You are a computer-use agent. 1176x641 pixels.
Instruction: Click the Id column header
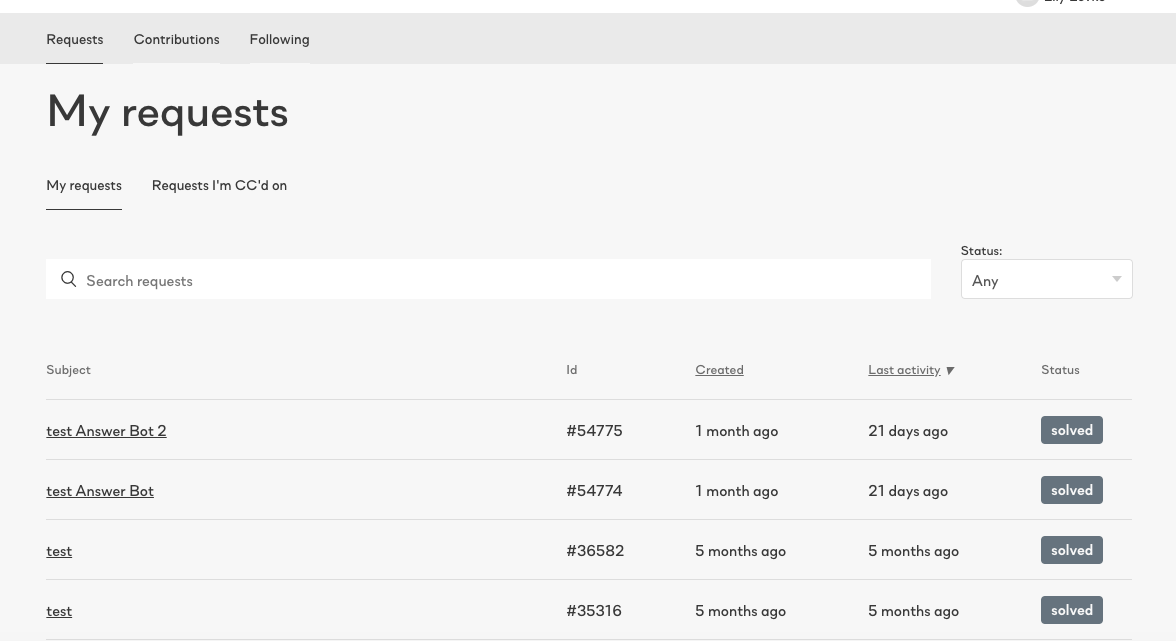click(x=572, y=370)
